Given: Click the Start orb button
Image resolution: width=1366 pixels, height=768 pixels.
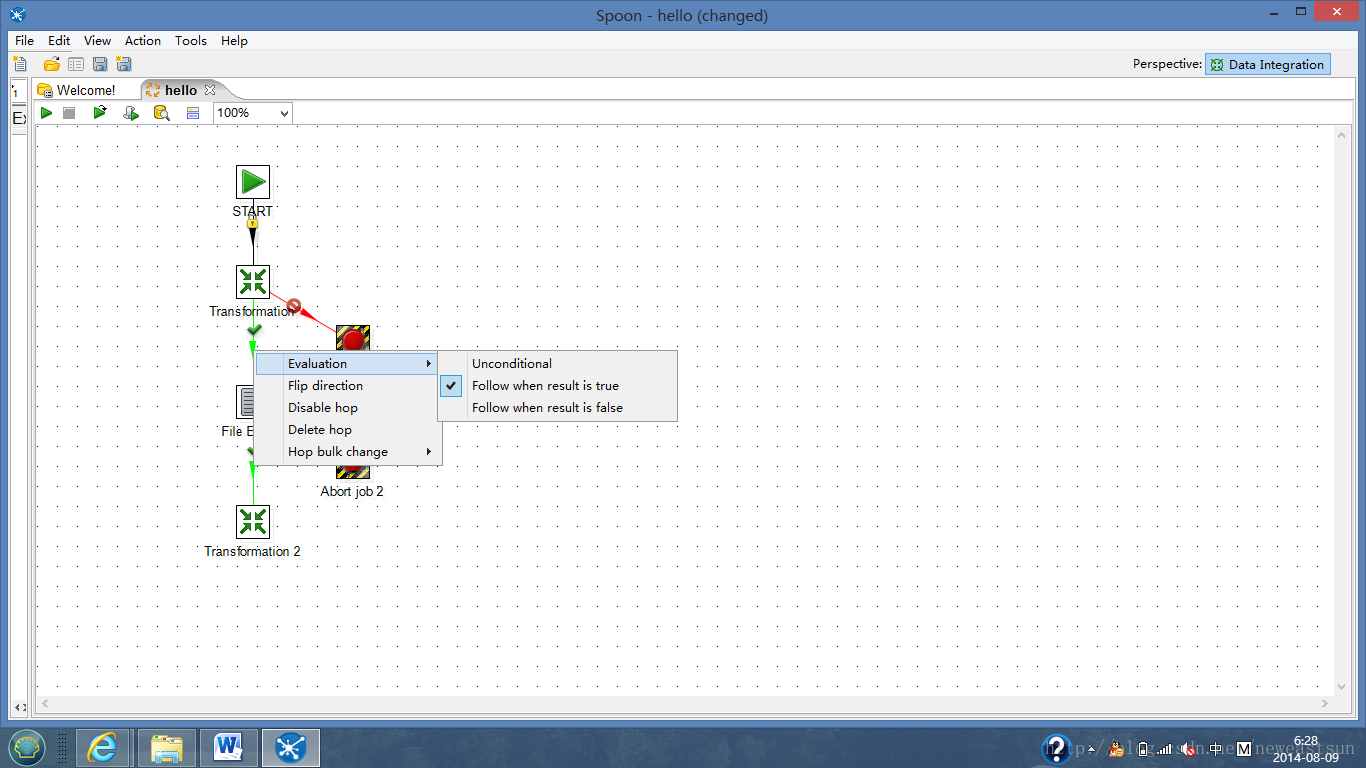Looking at the screenshot, I should (x=27, y=748).
